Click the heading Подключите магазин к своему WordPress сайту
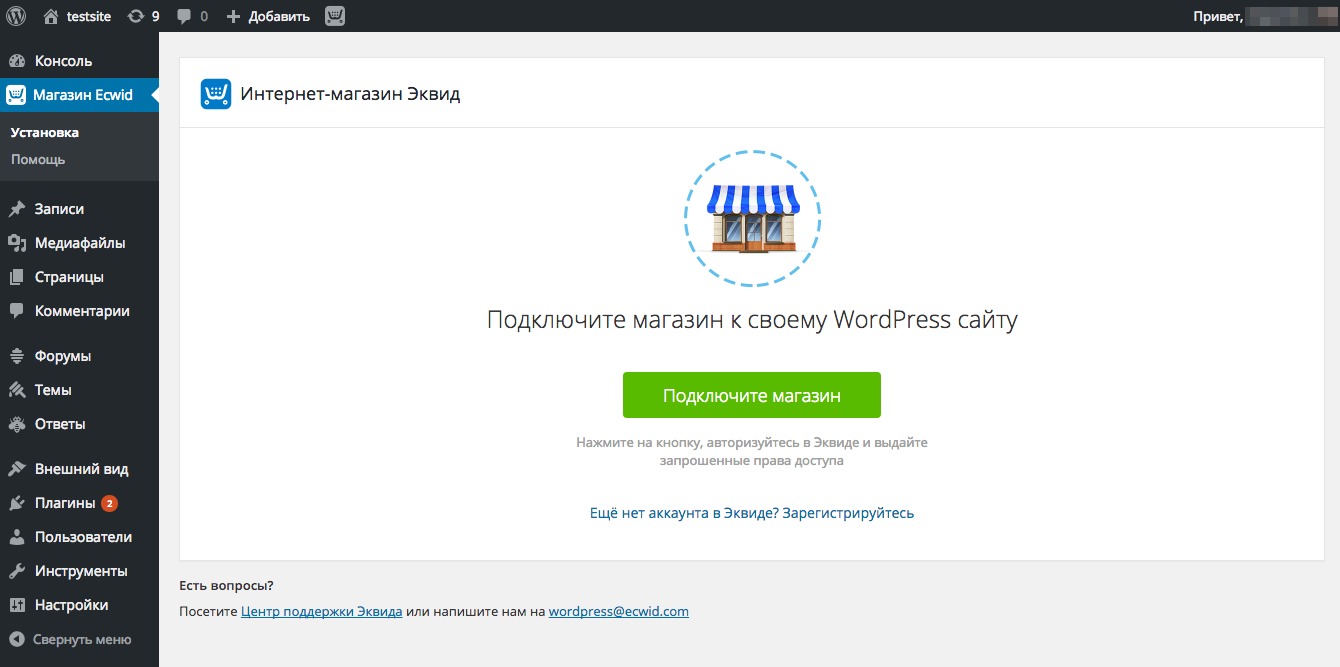The height and width of the screenshot is (667, 1340). [752, 320]
